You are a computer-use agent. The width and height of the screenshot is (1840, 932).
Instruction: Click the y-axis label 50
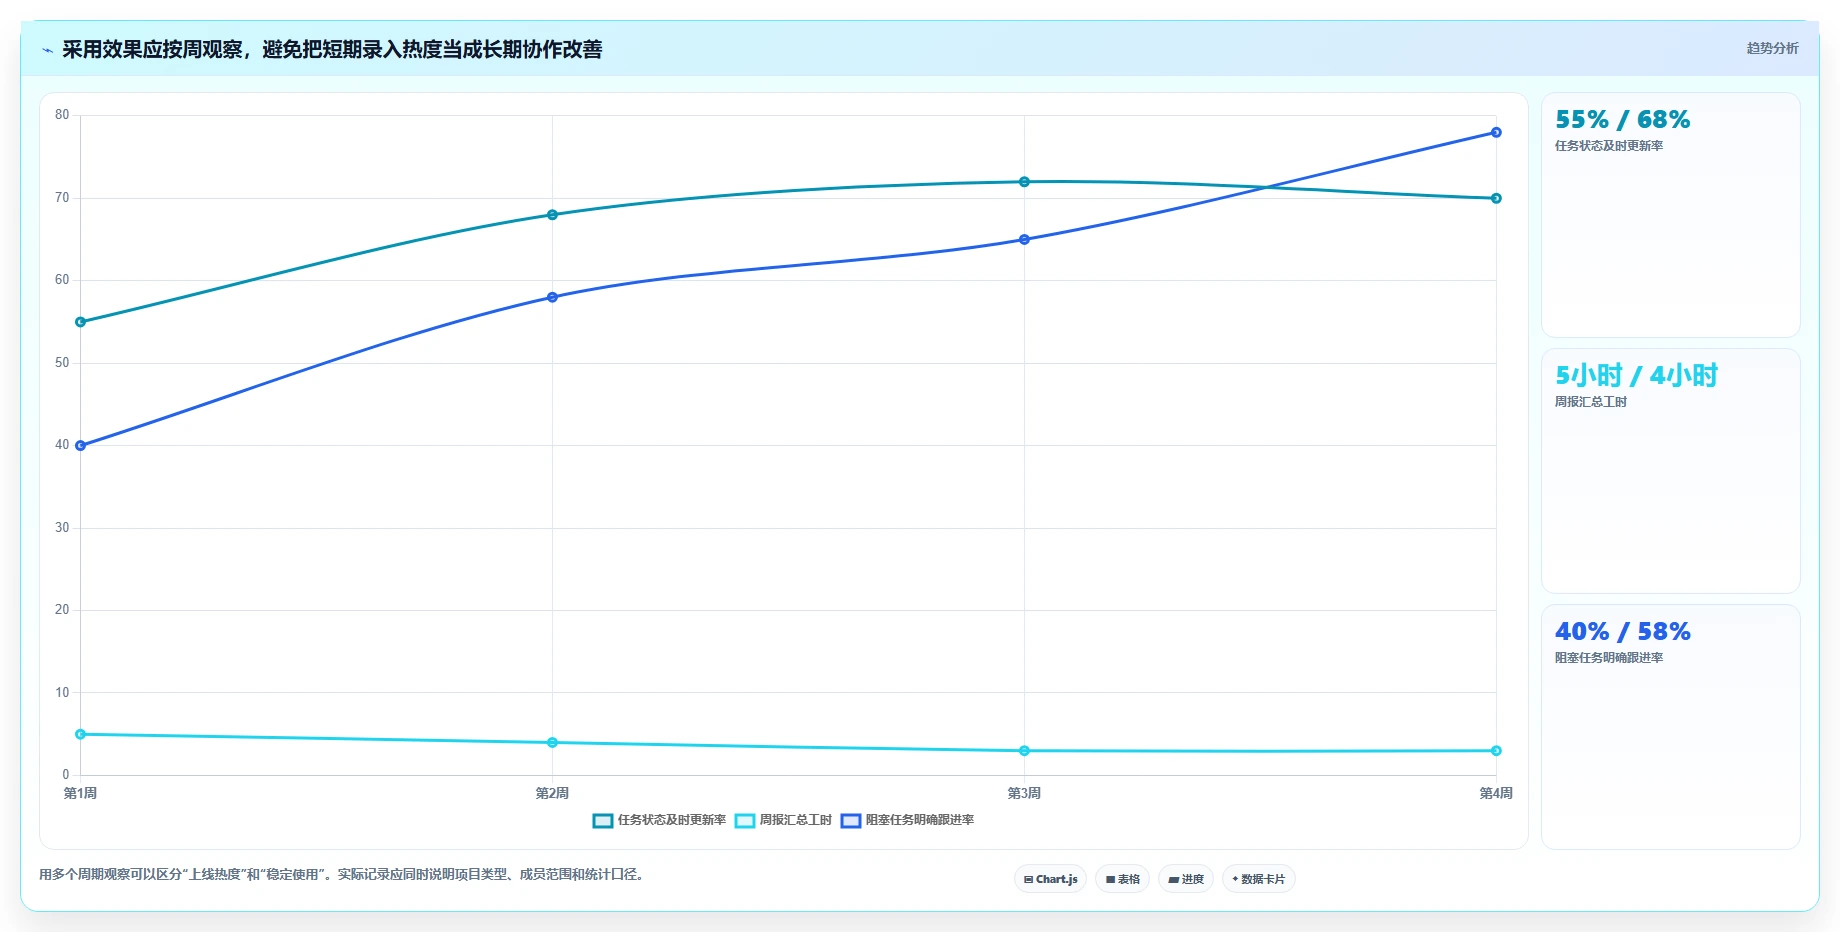[x=62, y=363]
